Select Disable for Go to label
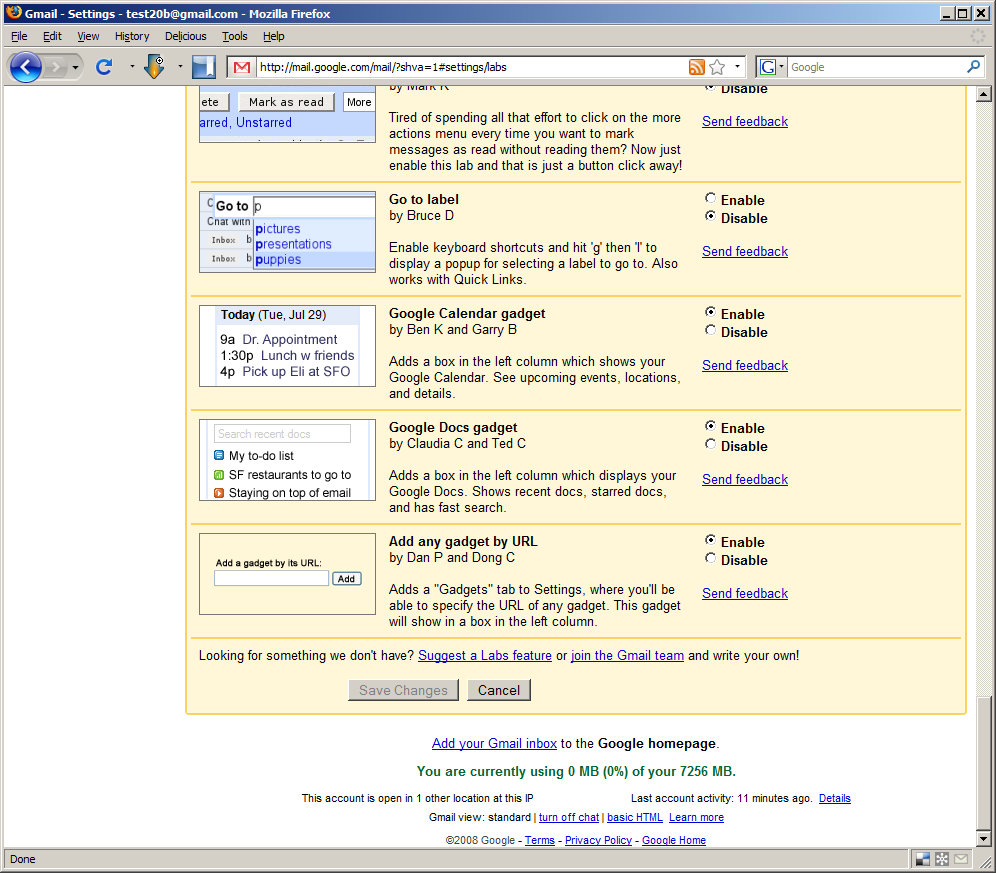 710,217
